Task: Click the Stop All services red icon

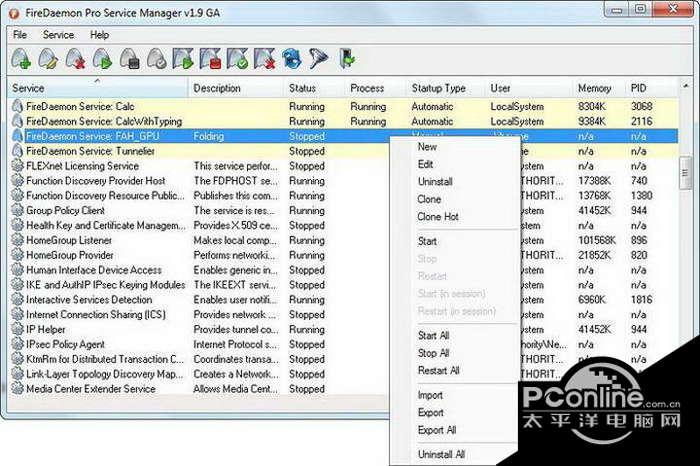Action: 210,59
